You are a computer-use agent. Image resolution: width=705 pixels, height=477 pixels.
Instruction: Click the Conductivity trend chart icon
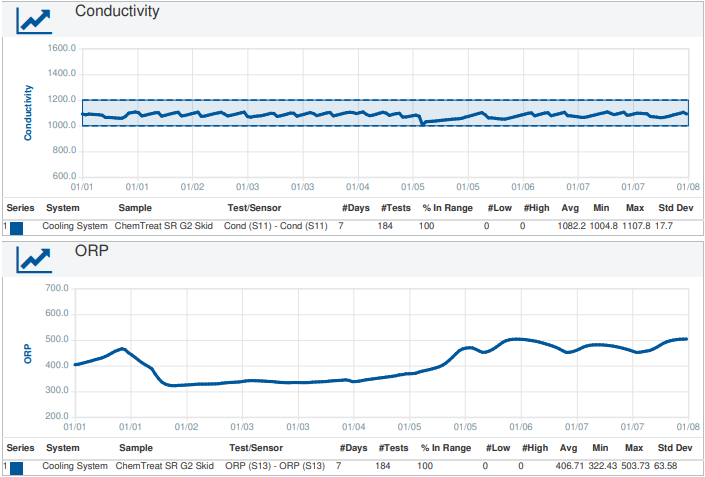click(35, 20)
